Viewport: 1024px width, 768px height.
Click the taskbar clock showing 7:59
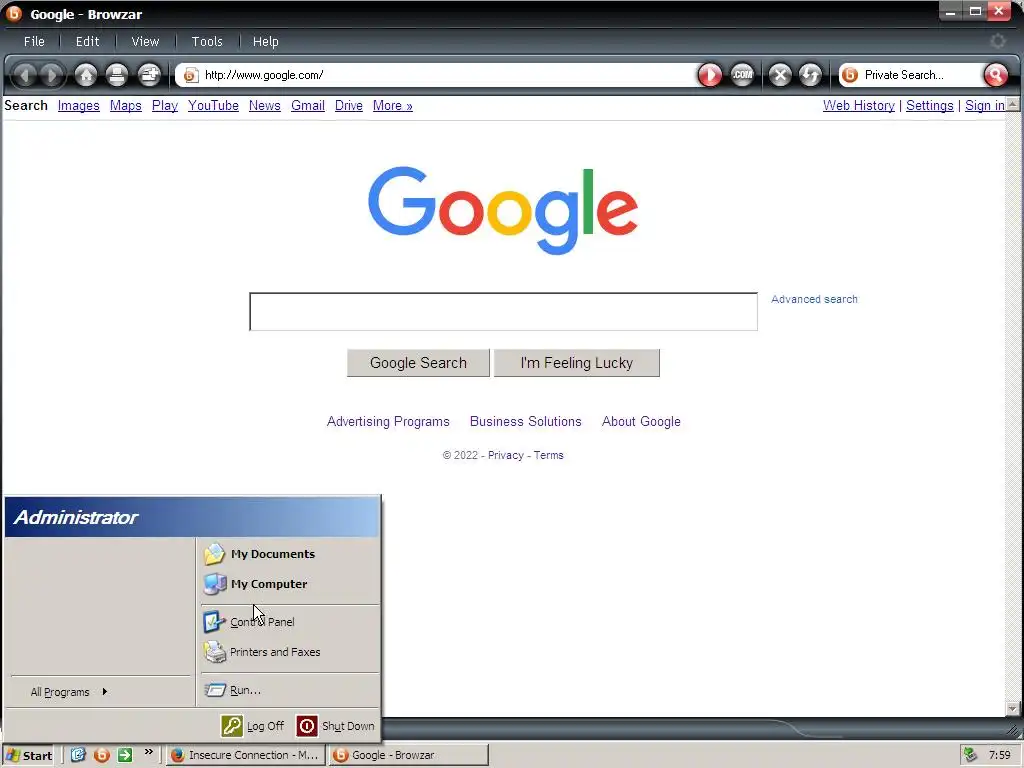pos(1000,755)
